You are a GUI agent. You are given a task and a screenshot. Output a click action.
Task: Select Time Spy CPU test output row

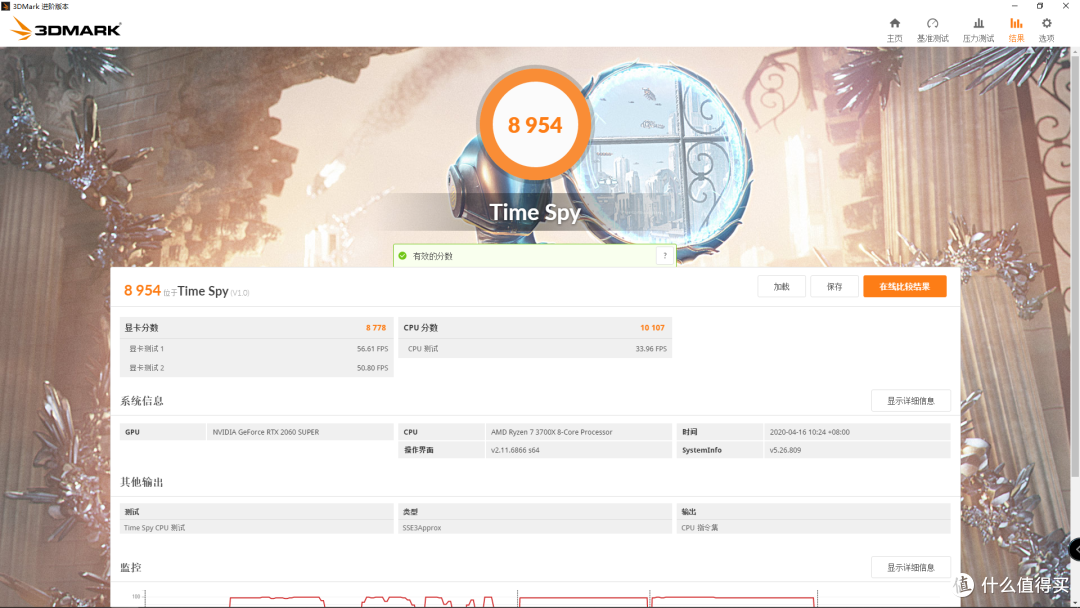click(256, 528)
